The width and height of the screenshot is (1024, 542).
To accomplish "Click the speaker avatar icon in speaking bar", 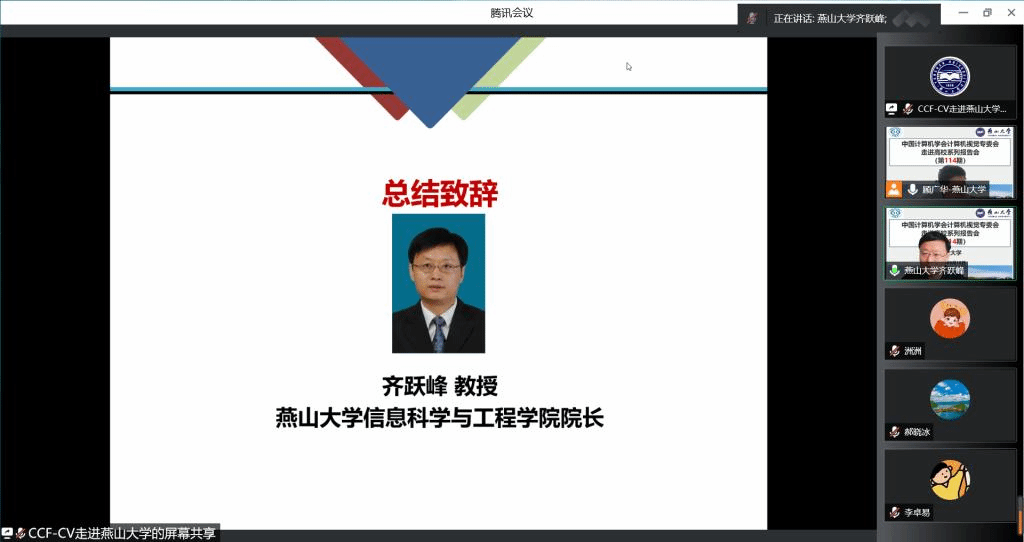I will click(751, 18).
